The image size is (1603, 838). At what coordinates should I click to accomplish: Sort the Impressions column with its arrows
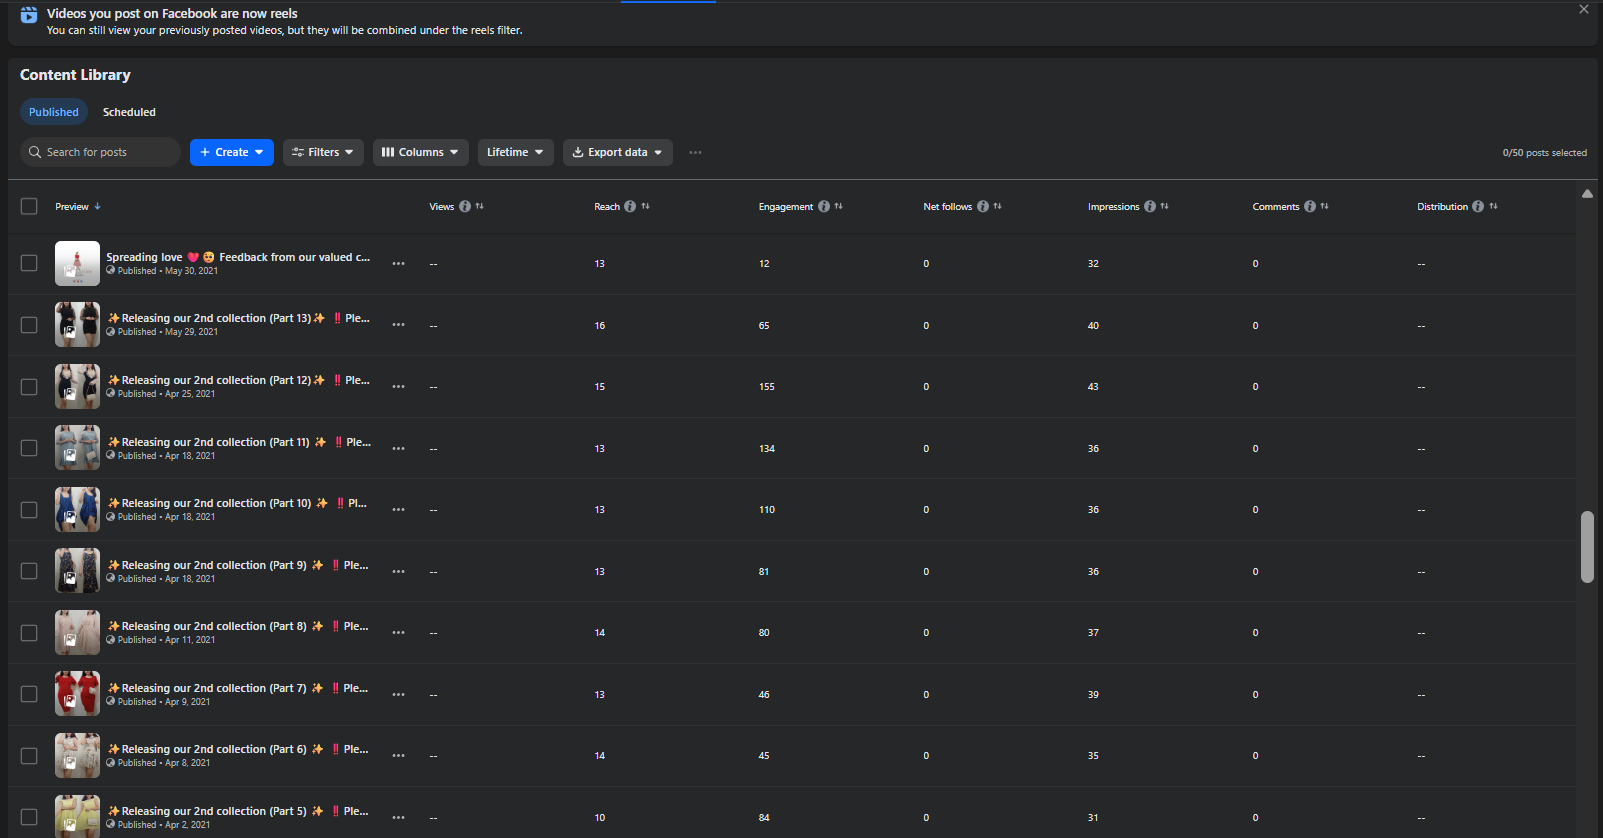[x=1165, y=207]
